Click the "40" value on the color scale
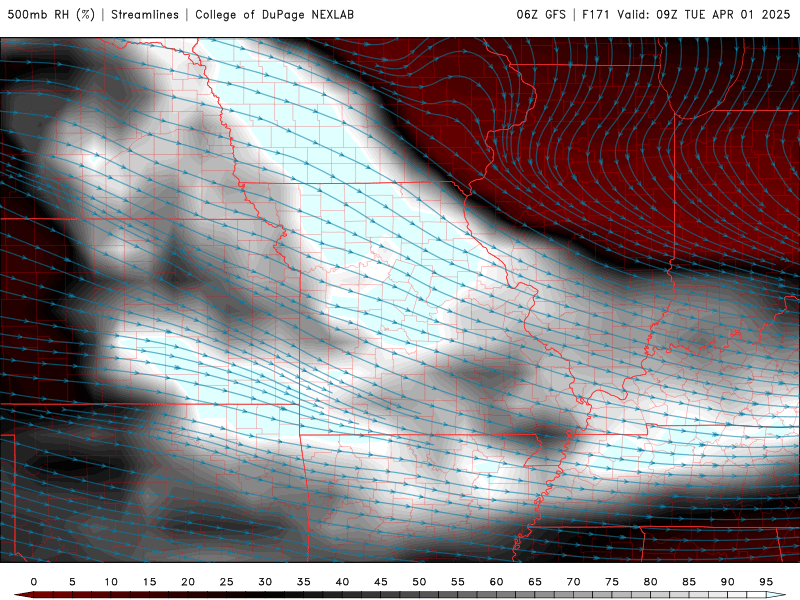Image resolution: width=800 pixels, height=600 pixels. tap(342, 582)
